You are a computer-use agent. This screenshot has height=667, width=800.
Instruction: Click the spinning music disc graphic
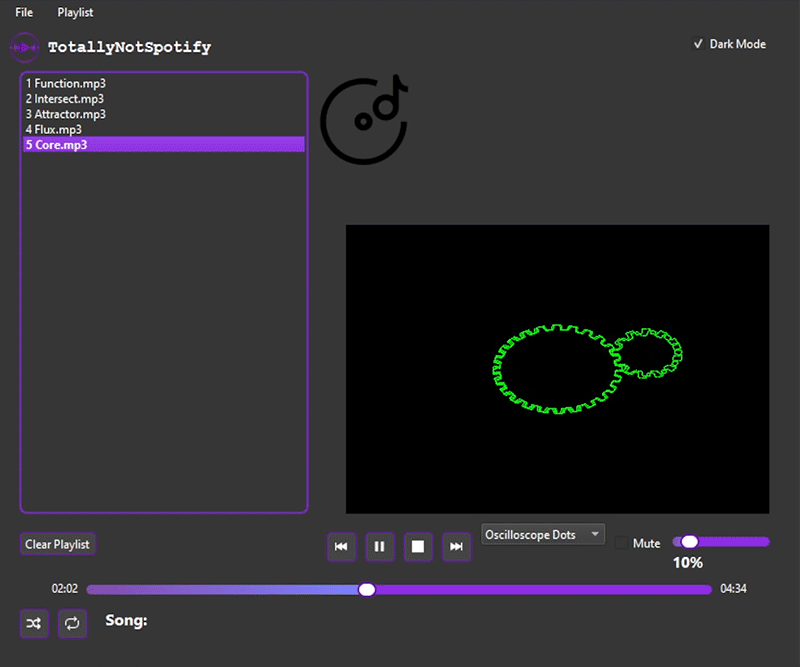pyautogui.click(x=364, y=118)
